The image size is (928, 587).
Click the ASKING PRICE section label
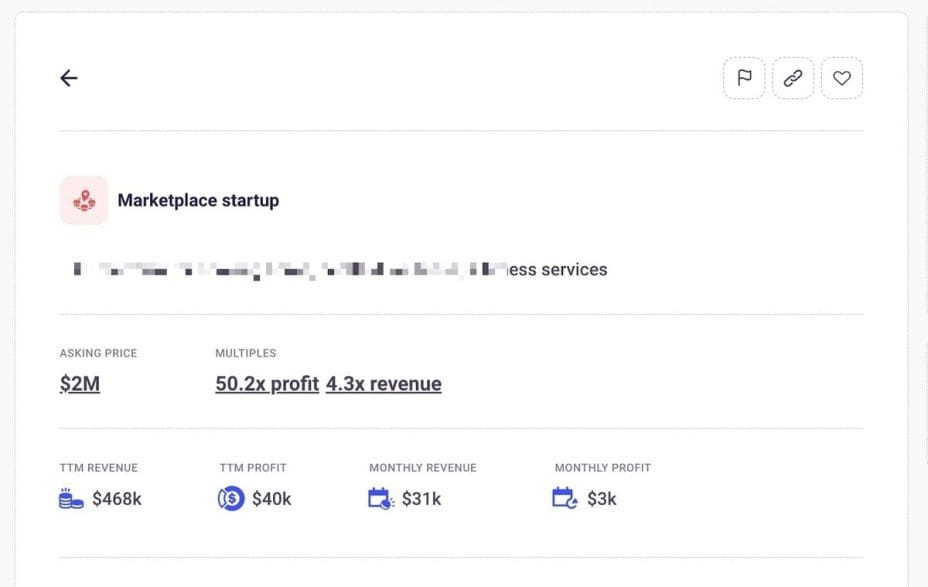[x=99, y=352]
